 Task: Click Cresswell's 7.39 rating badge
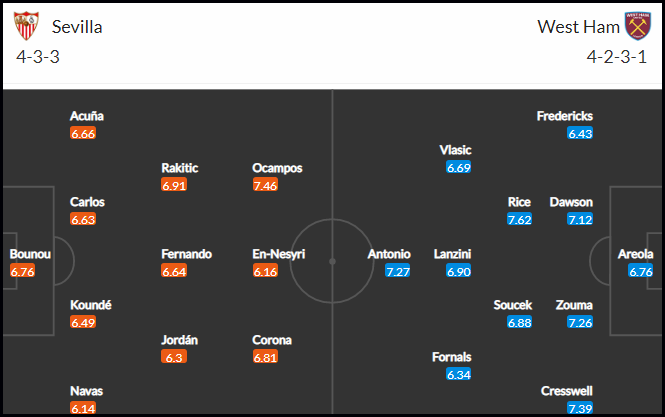click(x=580, y=408)
